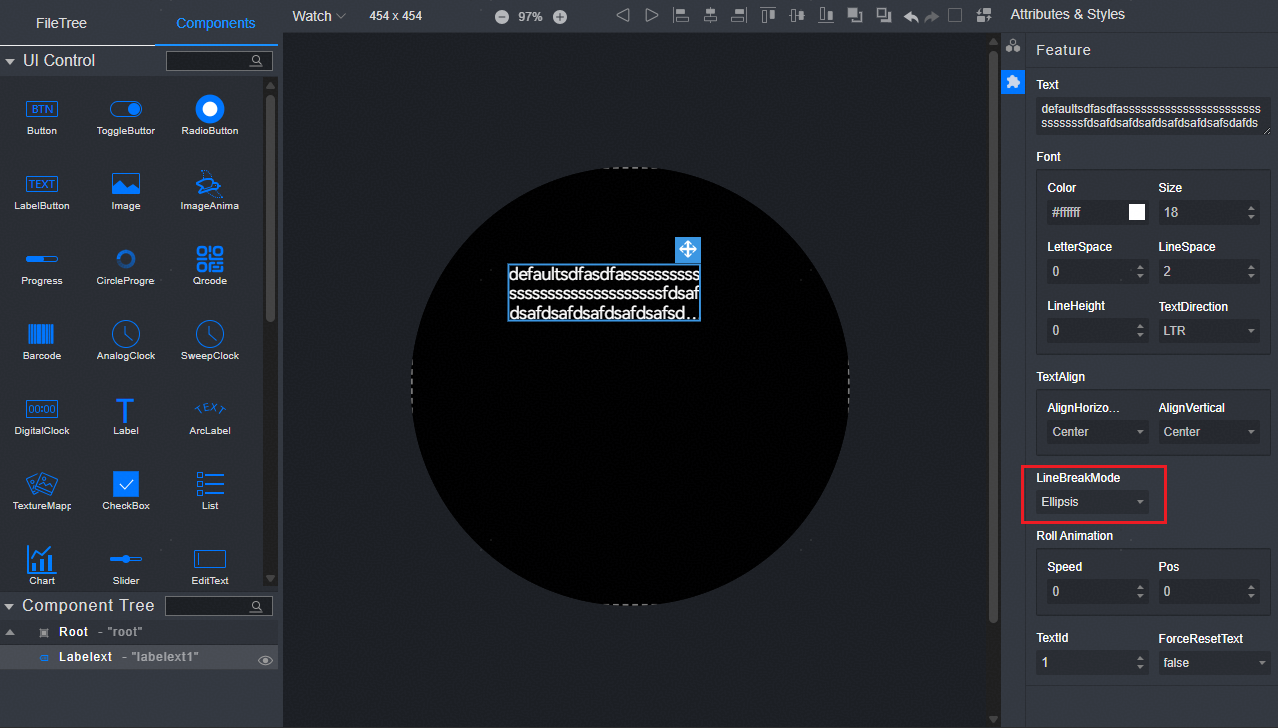Screen dimensions: 1278x728
Task: Choose the ArcLabel component
Action: (210, 410)
